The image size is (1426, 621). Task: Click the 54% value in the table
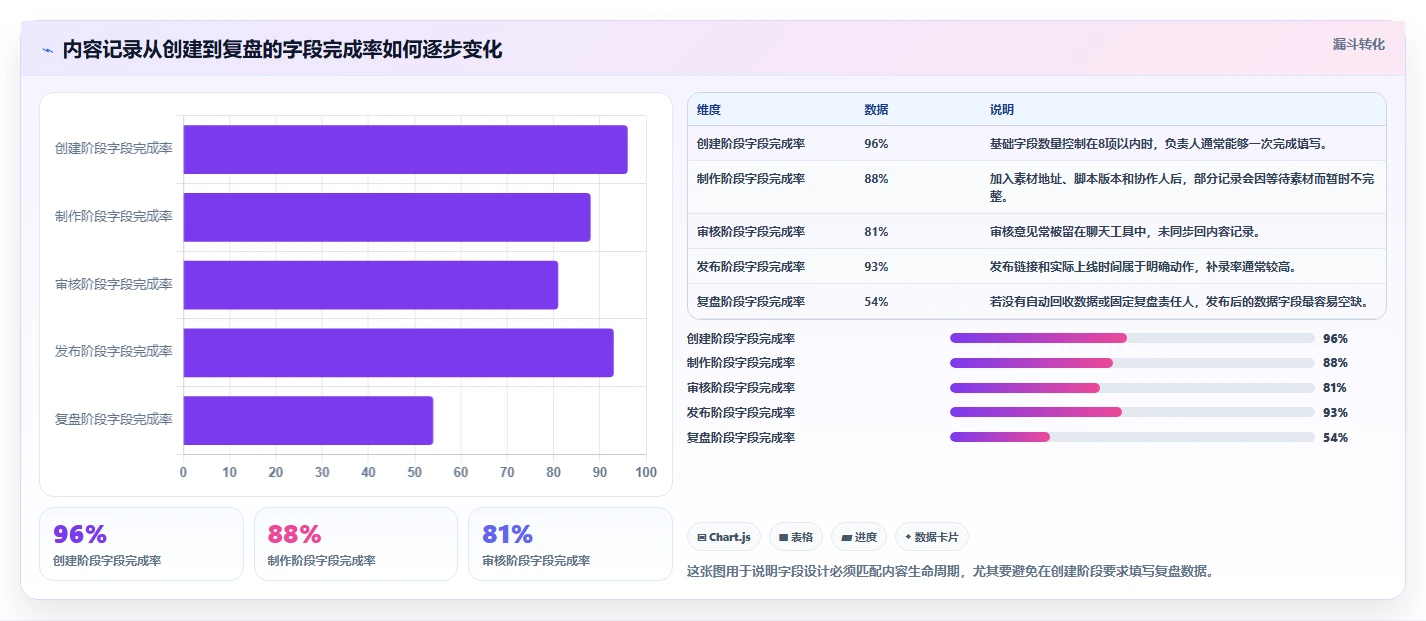[x=876, y=301]
